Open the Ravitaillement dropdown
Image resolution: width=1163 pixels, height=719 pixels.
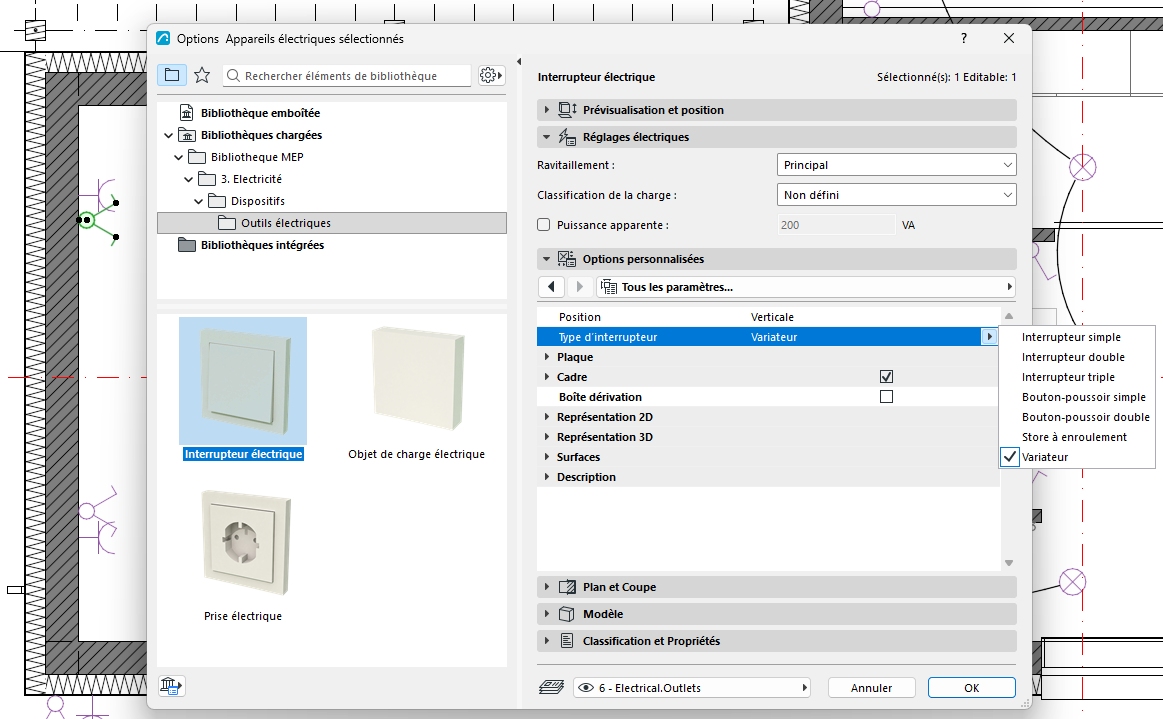[896, 165]
